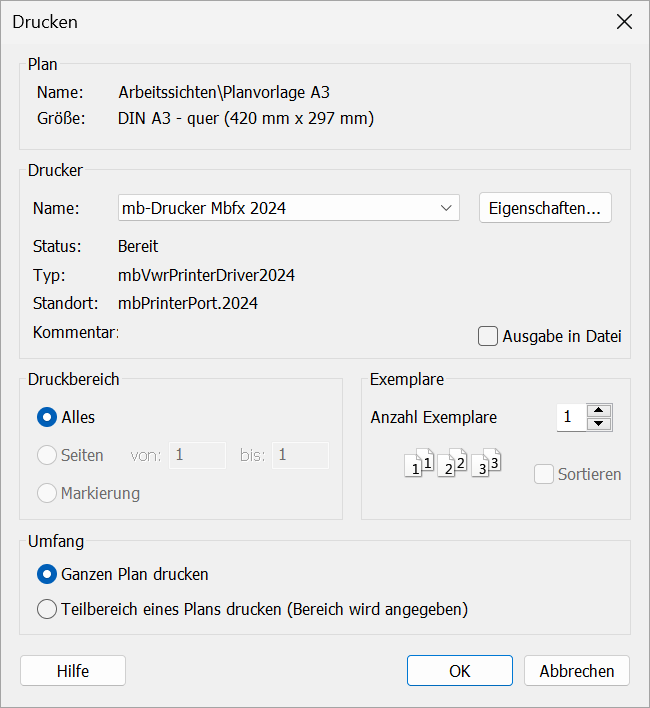Image resolution: width=650 pixels, height=708 pixels.
Task: Click the dropdown chevron beside mb-Drucker Mbfx 2024
Action: click(x=446, y=208)
